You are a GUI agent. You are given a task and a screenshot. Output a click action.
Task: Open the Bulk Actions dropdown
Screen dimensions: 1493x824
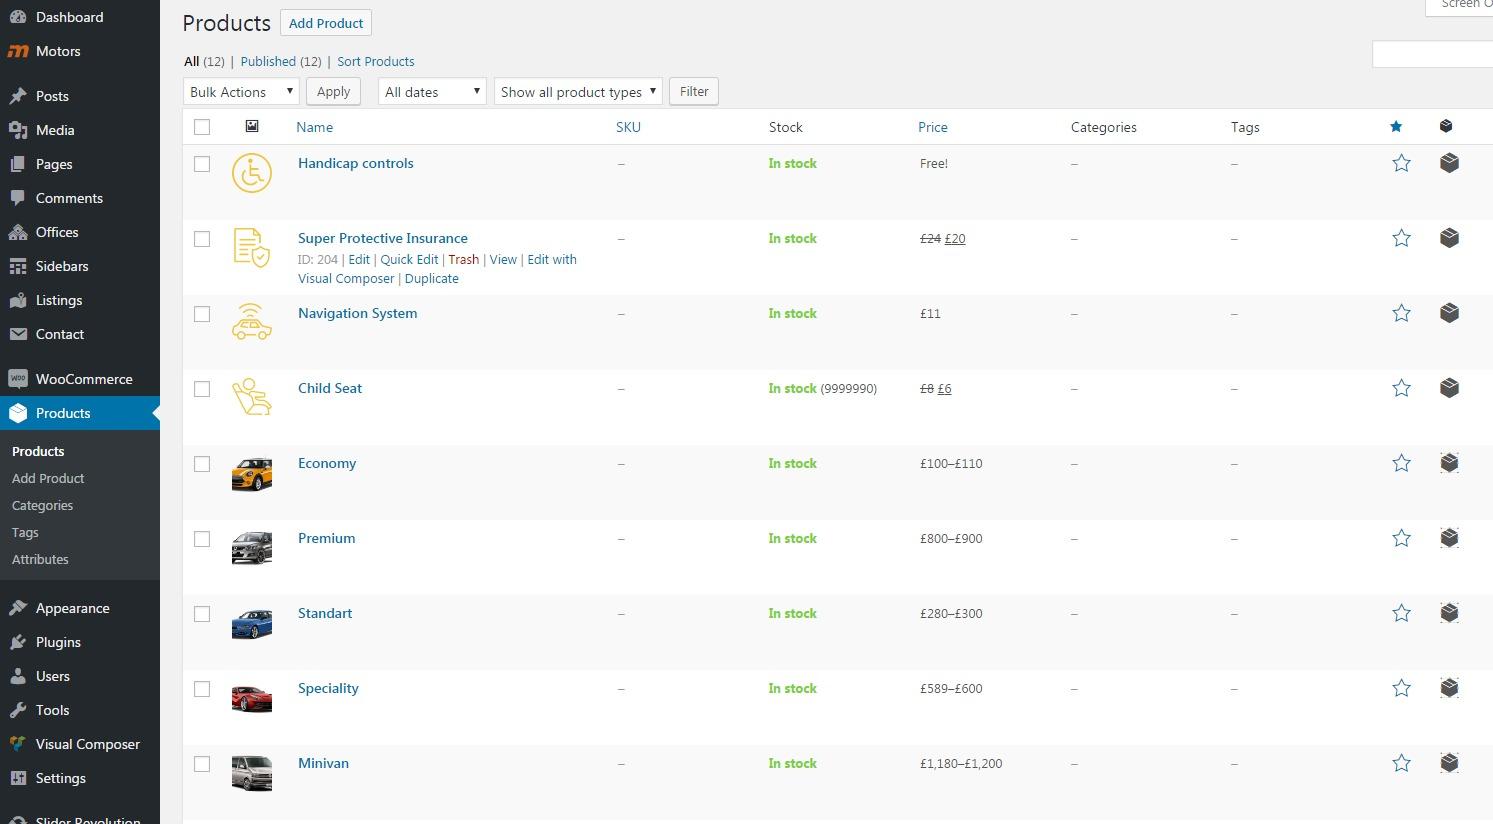coord(242,92)
